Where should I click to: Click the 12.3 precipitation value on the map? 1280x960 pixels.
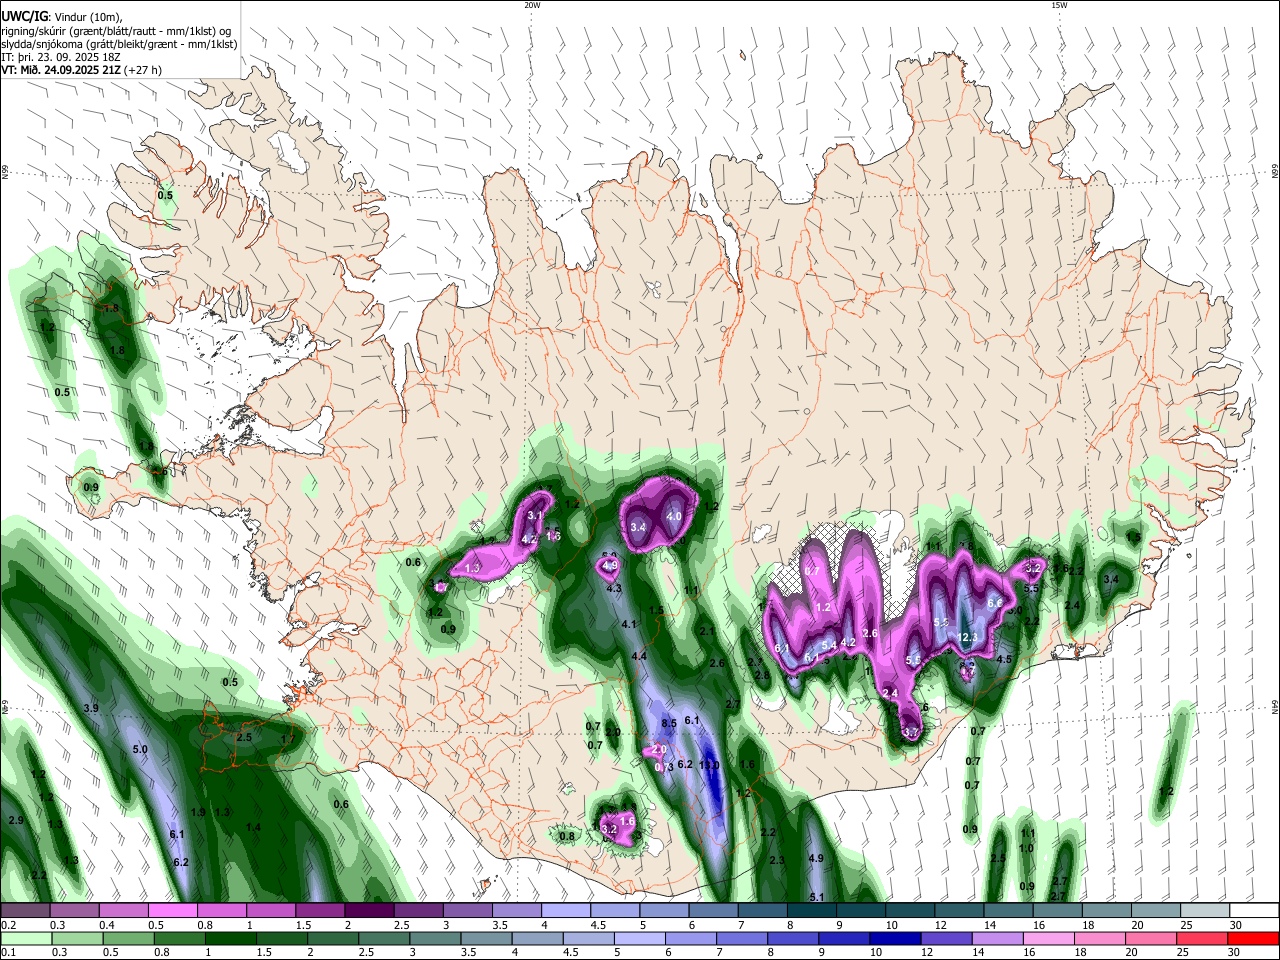[967, 637]
